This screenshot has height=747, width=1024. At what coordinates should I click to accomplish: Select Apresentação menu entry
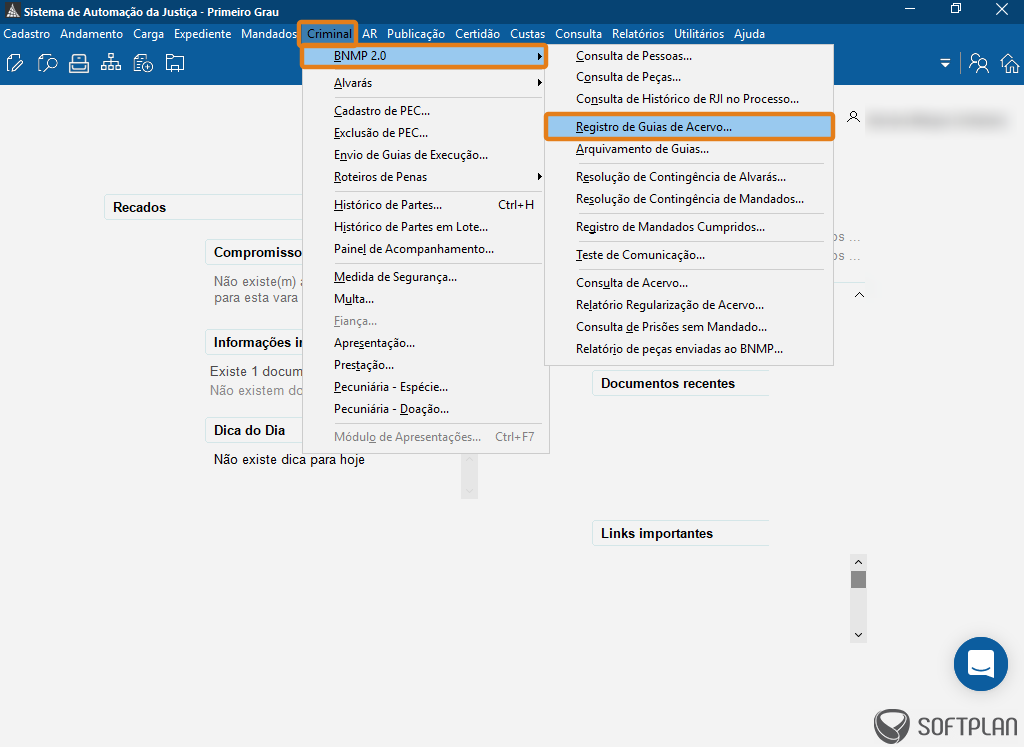point(424,343)
